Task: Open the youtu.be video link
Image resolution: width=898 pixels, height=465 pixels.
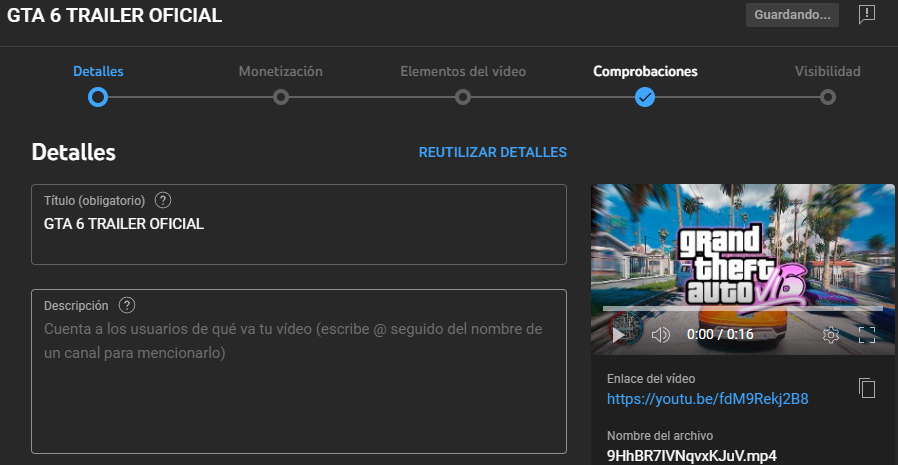Action: 708,399
